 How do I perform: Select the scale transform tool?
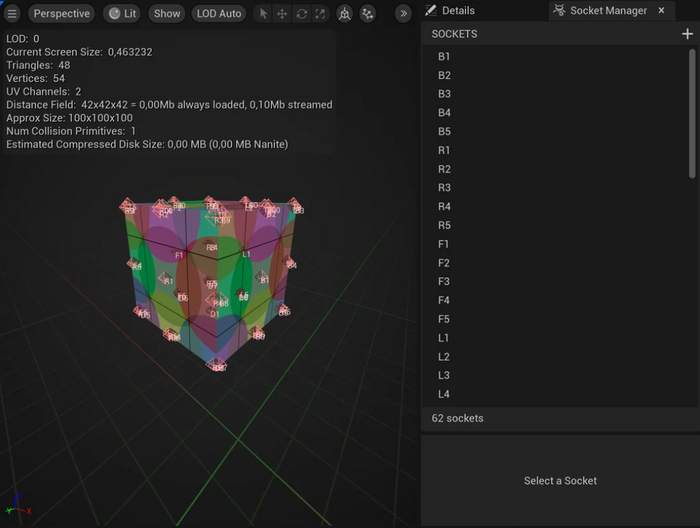[x=320, y=14]
